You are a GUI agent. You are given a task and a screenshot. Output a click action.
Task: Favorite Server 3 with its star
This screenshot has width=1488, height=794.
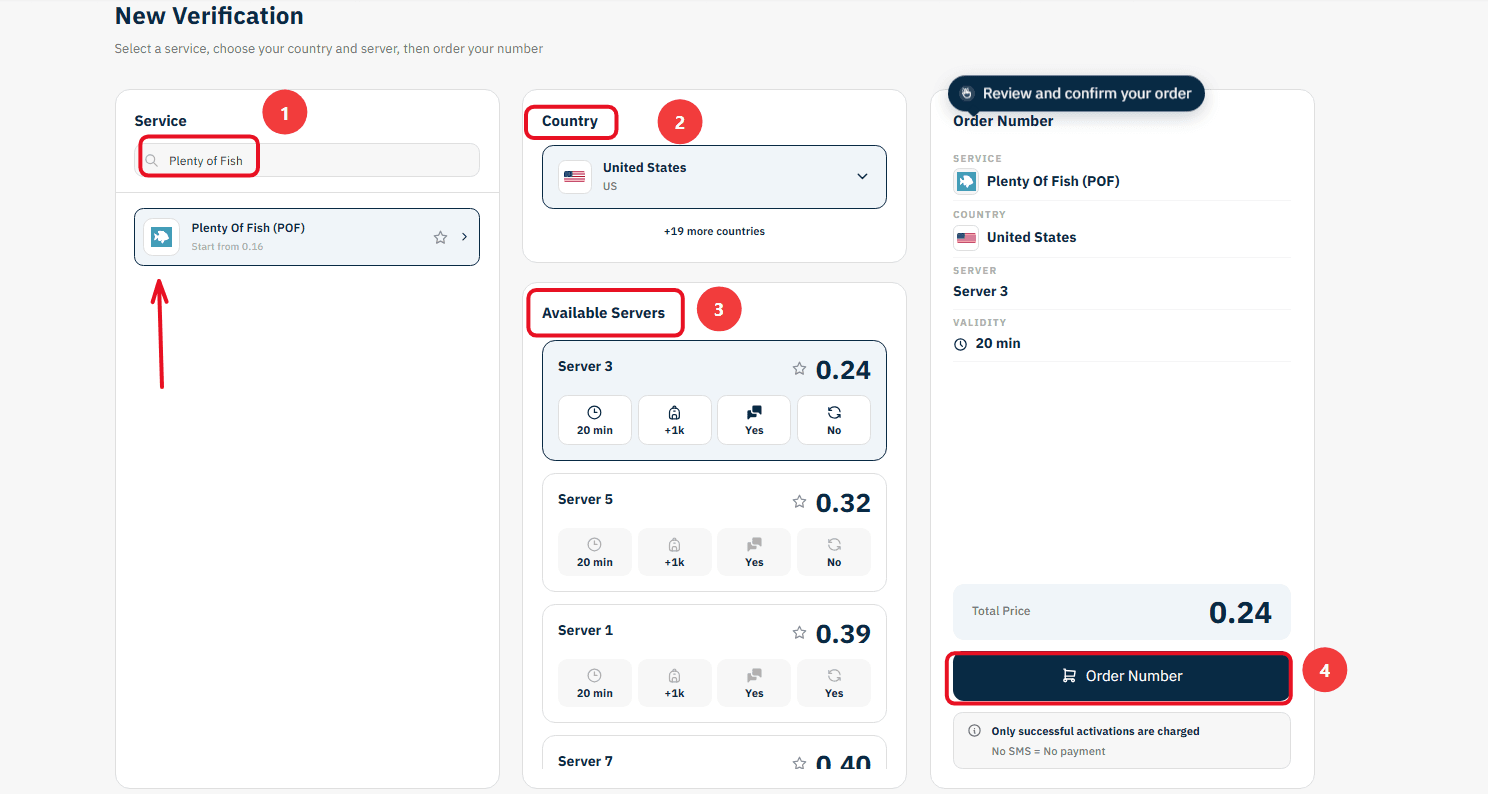coord(799,369)
